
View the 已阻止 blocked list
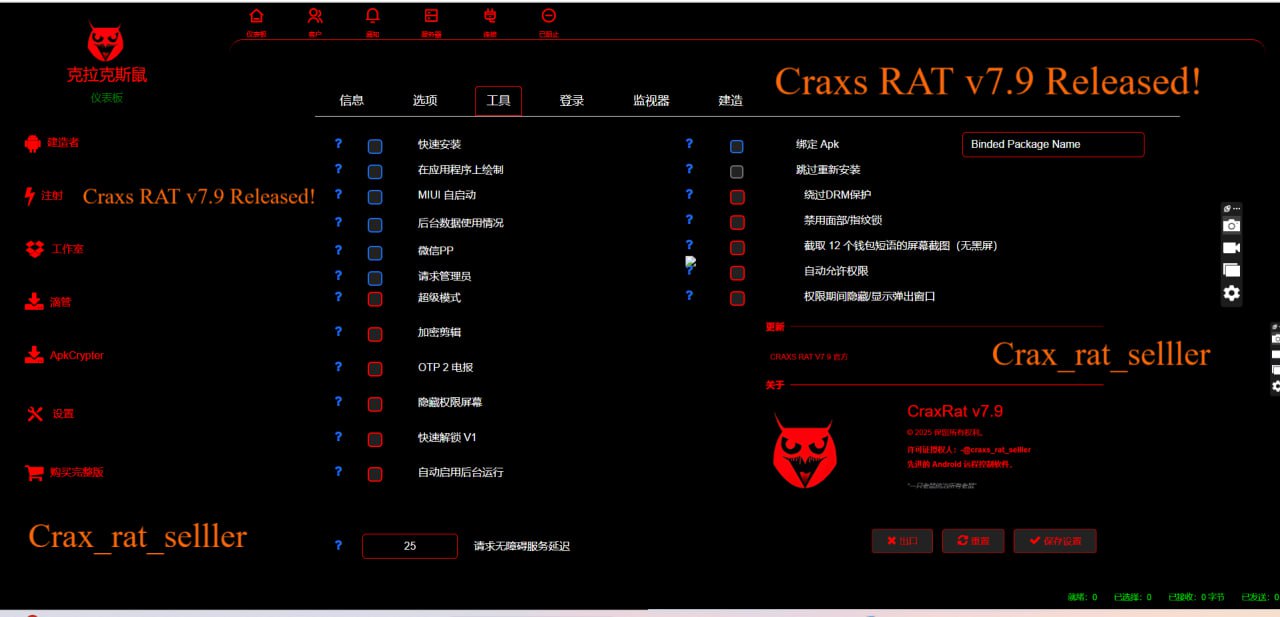pos(548,17)
